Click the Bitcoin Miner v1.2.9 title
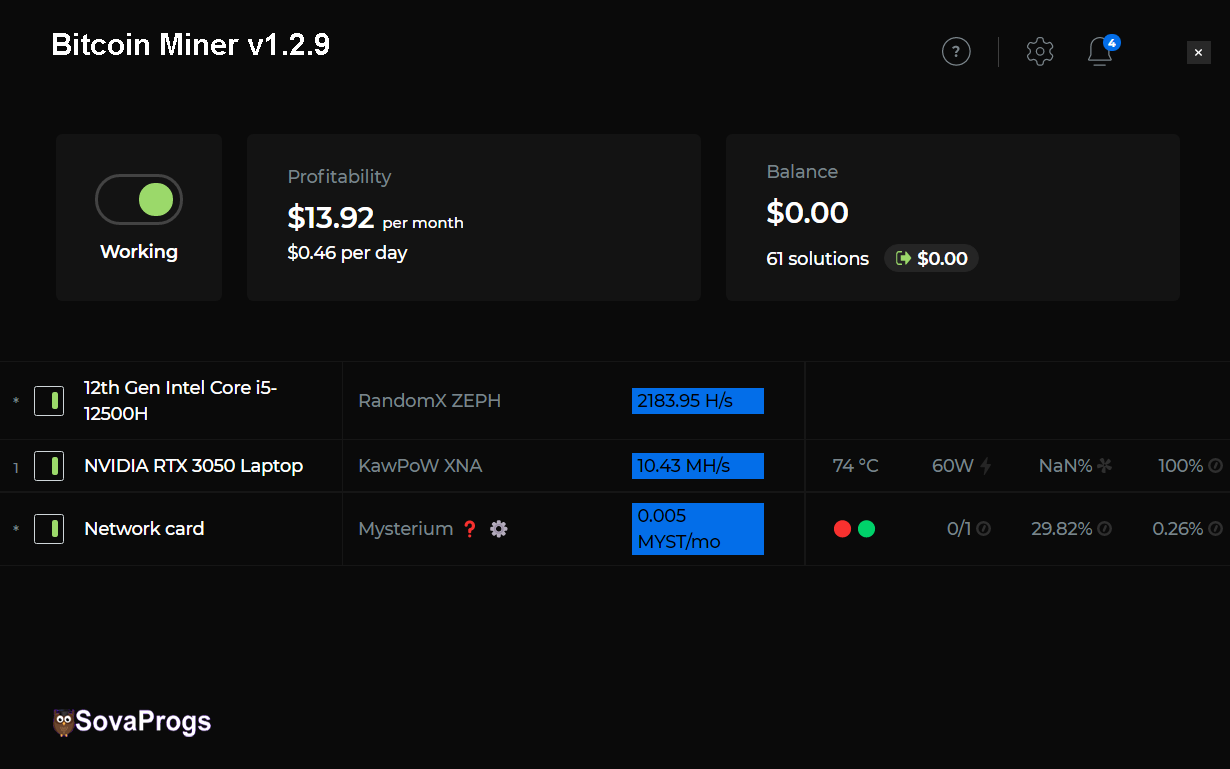This screenshot has height=769, width=1230. 191,45
